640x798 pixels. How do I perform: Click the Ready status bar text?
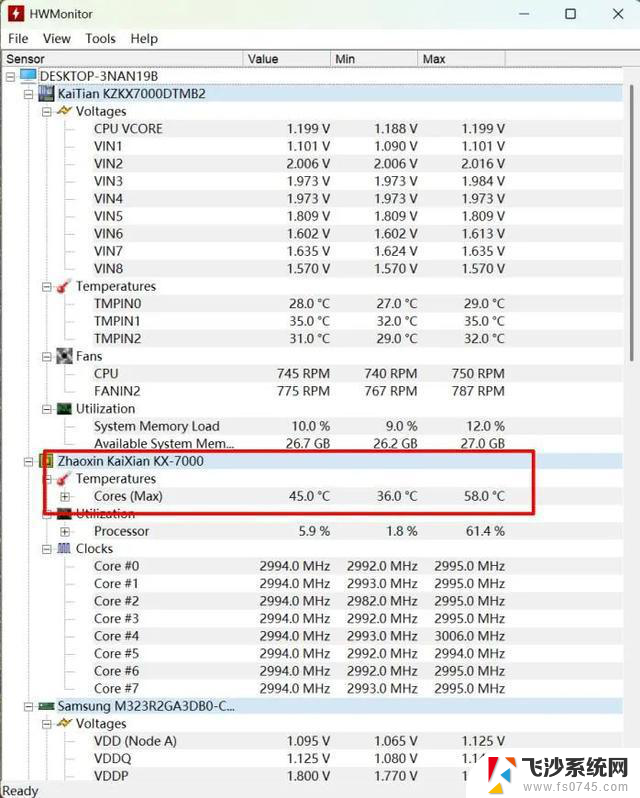20,791
